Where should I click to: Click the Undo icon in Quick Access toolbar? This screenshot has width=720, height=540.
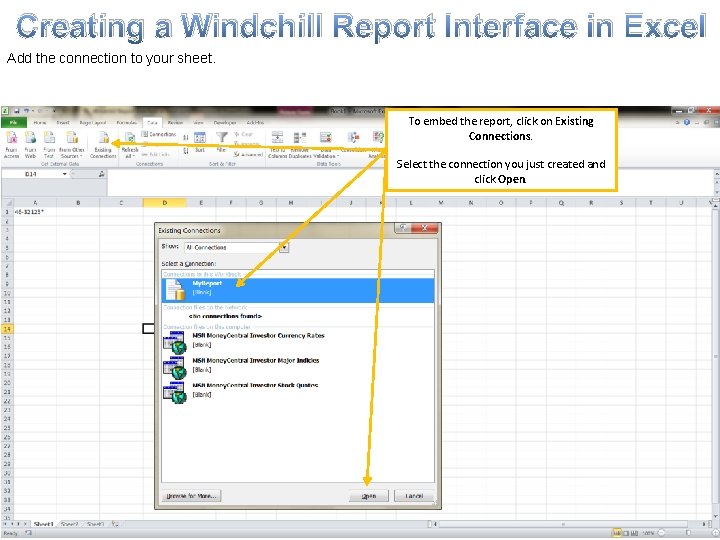27,111
